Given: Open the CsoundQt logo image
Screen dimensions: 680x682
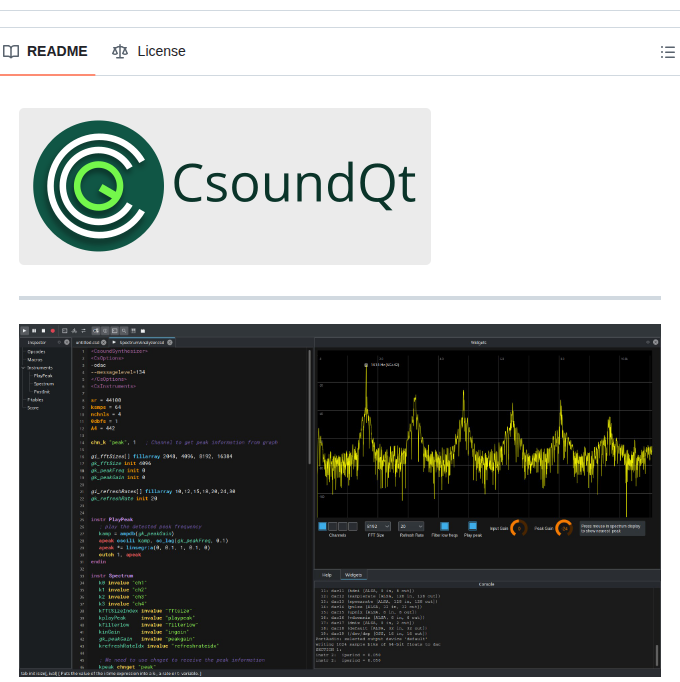Looking at the screenshot, I should click(225, 186).
